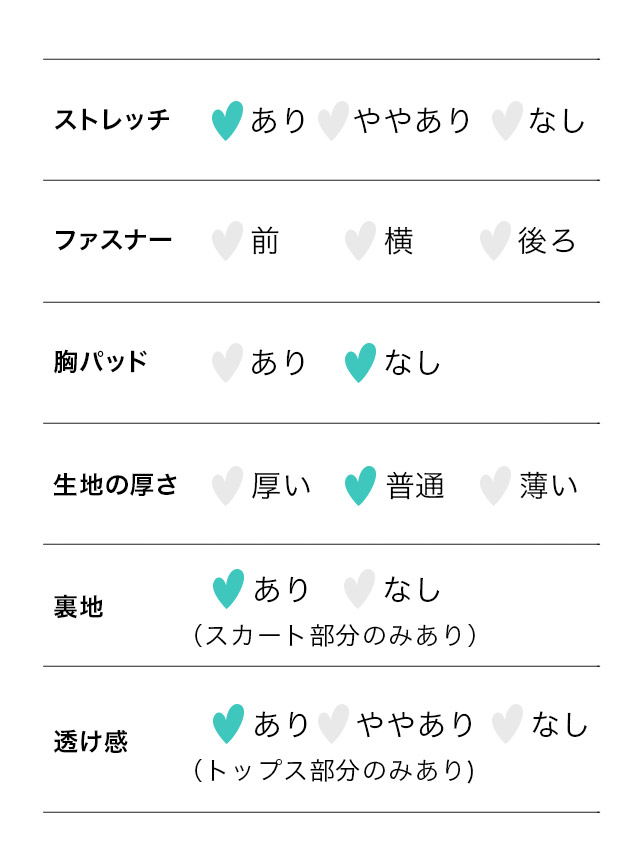The image size is (640, 854).
Task: Choose heart for 生地の厚さ 薄い
Action: point(495,486)
